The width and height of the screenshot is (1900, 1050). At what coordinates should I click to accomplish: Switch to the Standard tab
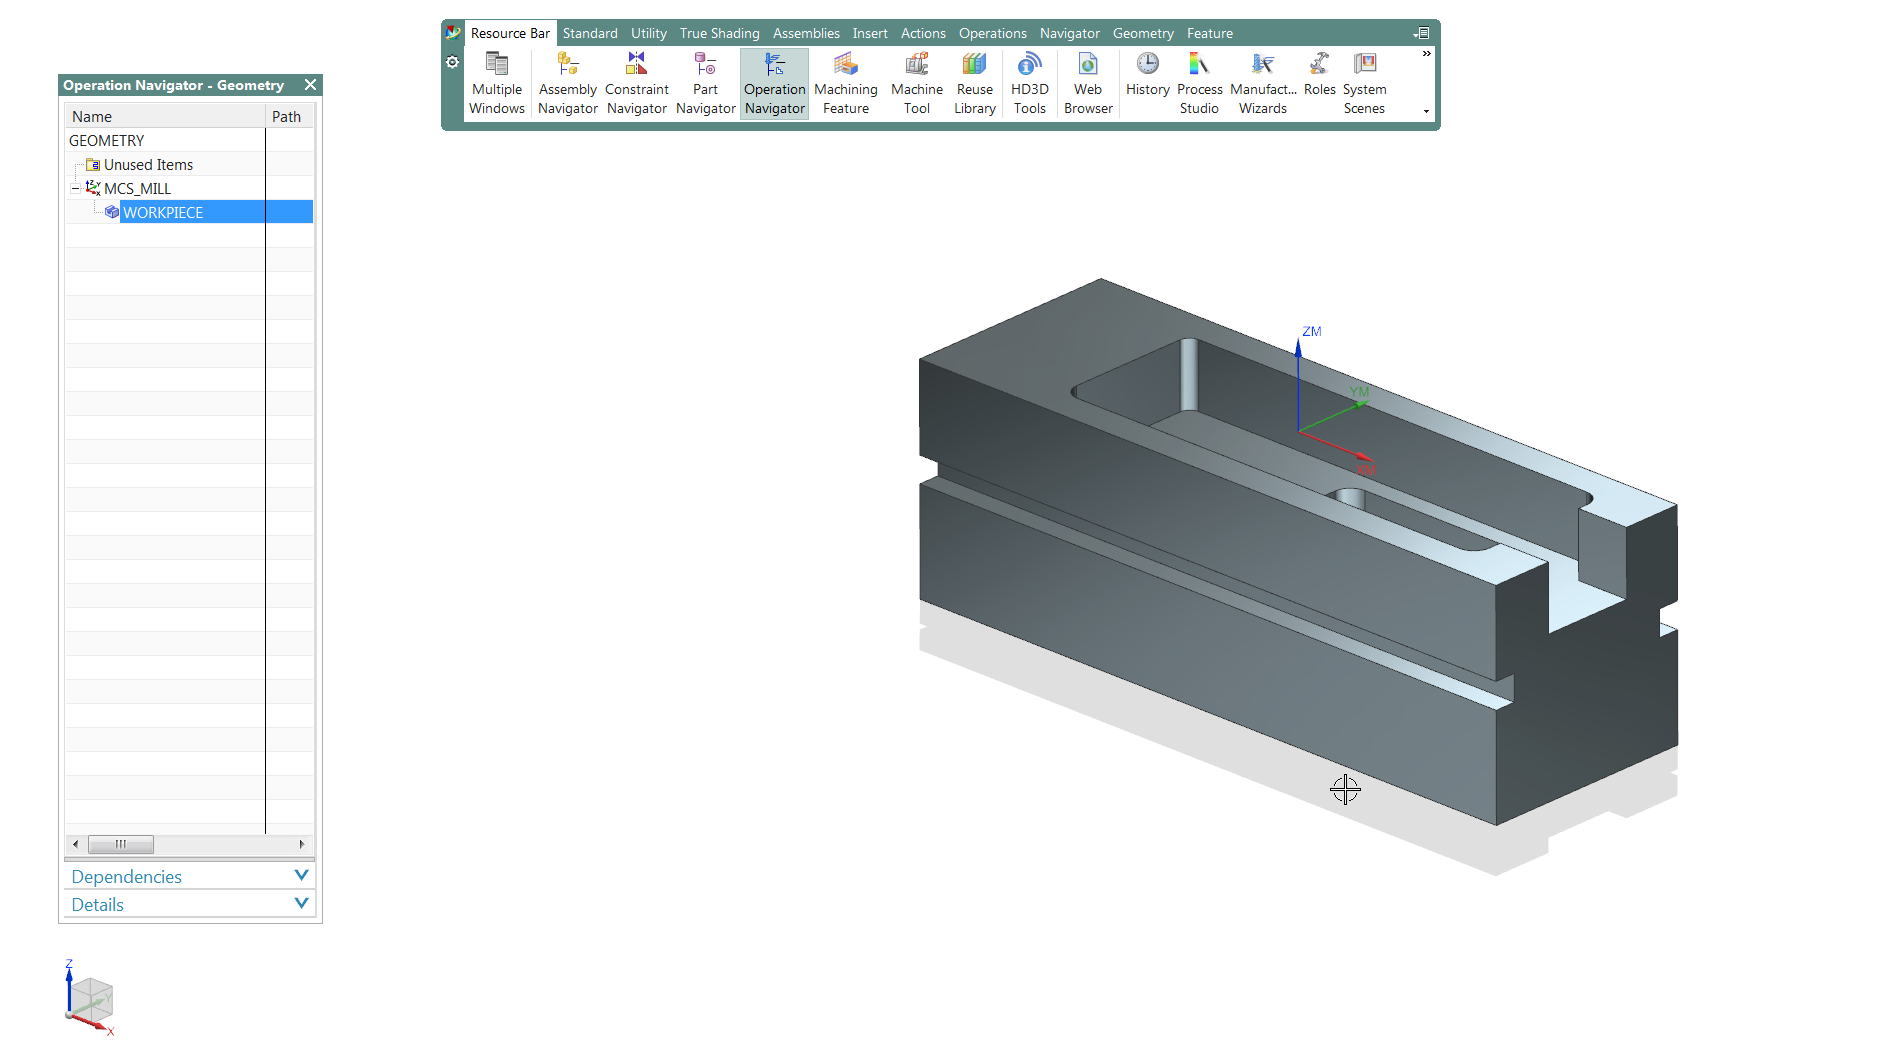(x=590, y=33)
